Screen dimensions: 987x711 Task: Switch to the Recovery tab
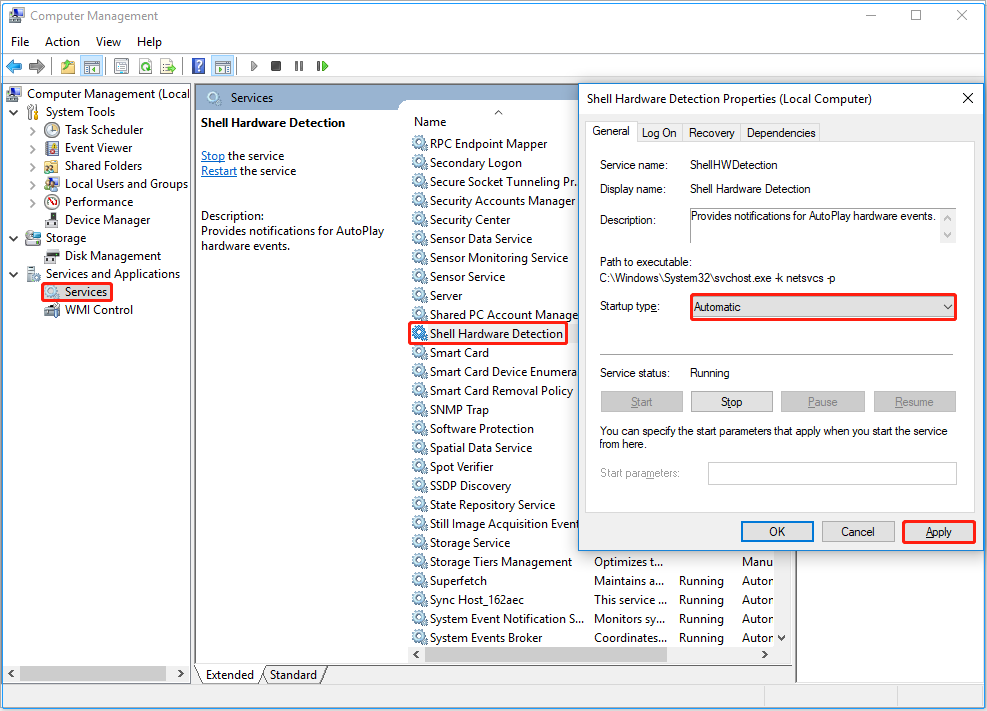(710, 132)
